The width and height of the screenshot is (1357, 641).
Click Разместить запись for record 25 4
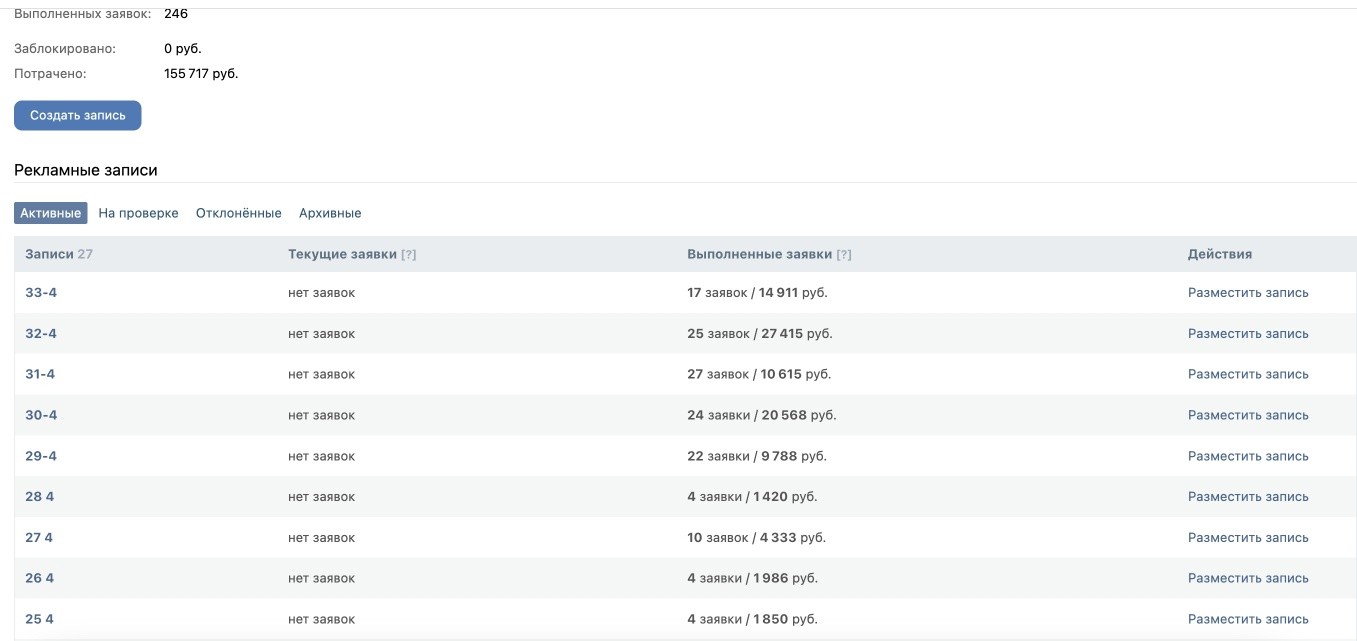(x=1248, y=619)
